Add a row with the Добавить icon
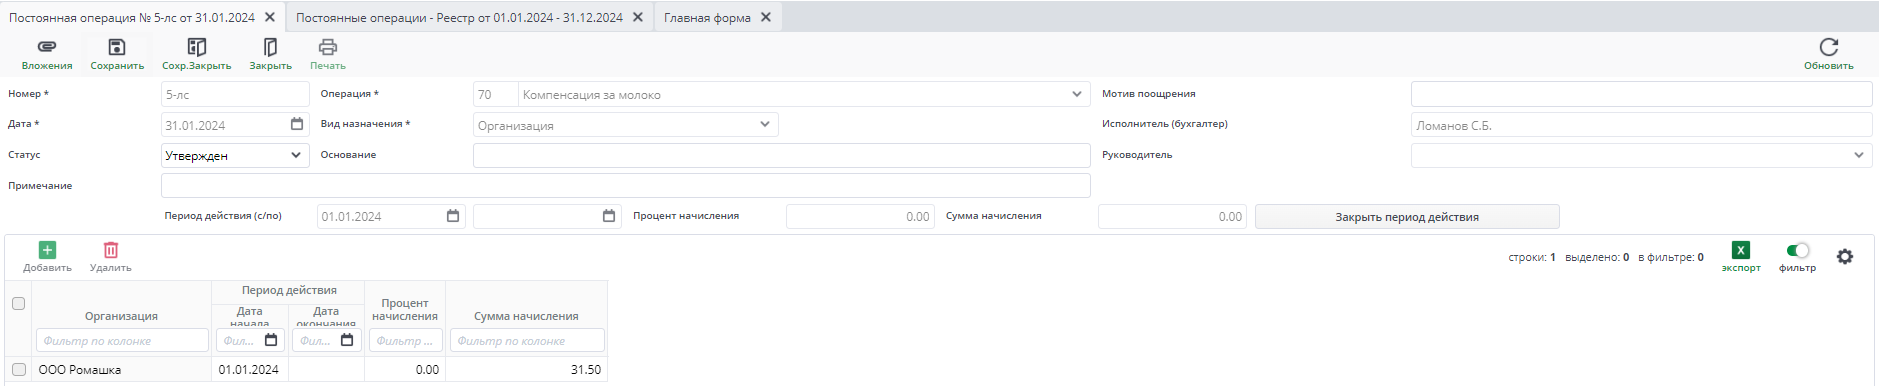This screenshot has height=386, width=1879. tap(47, 250)
